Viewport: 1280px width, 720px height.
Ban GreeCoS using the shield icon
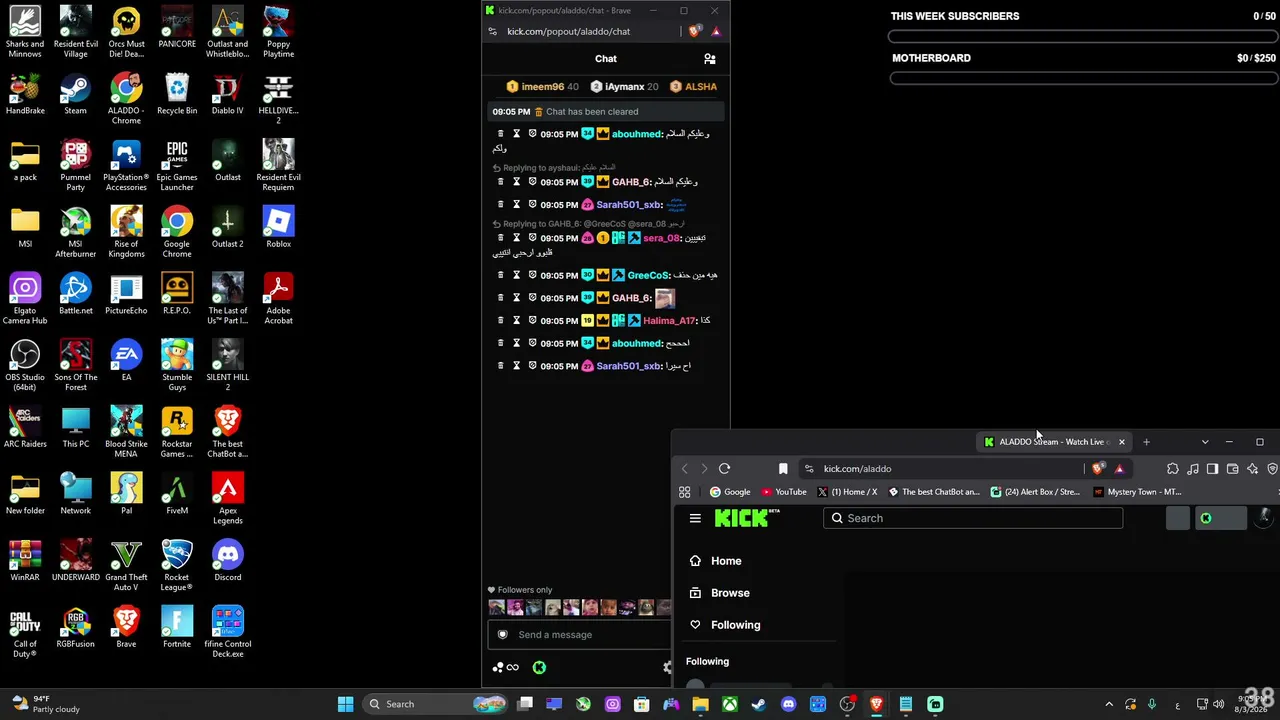[x=533, y=275]
